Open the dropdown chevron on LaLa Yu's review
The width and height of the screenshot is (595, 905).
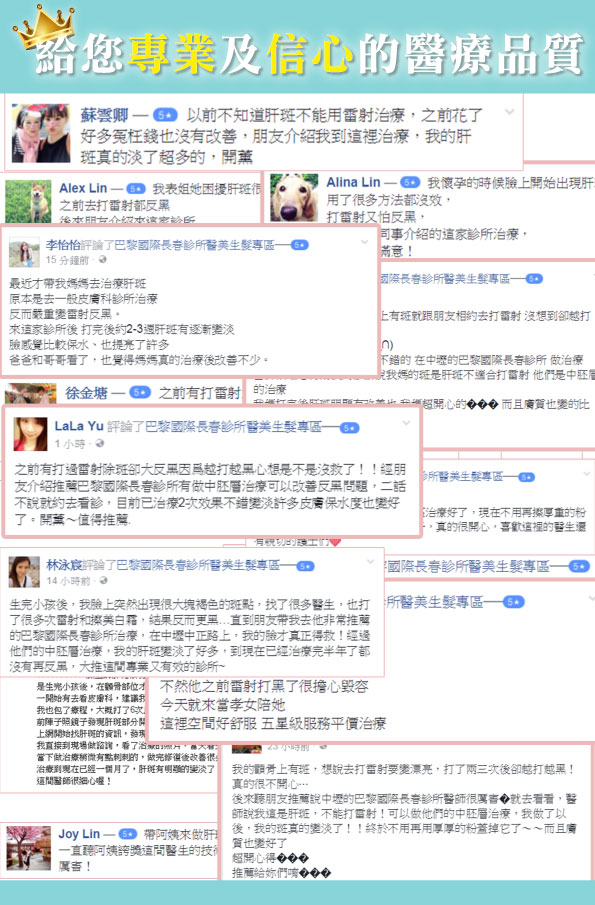(x=406, y=422)
